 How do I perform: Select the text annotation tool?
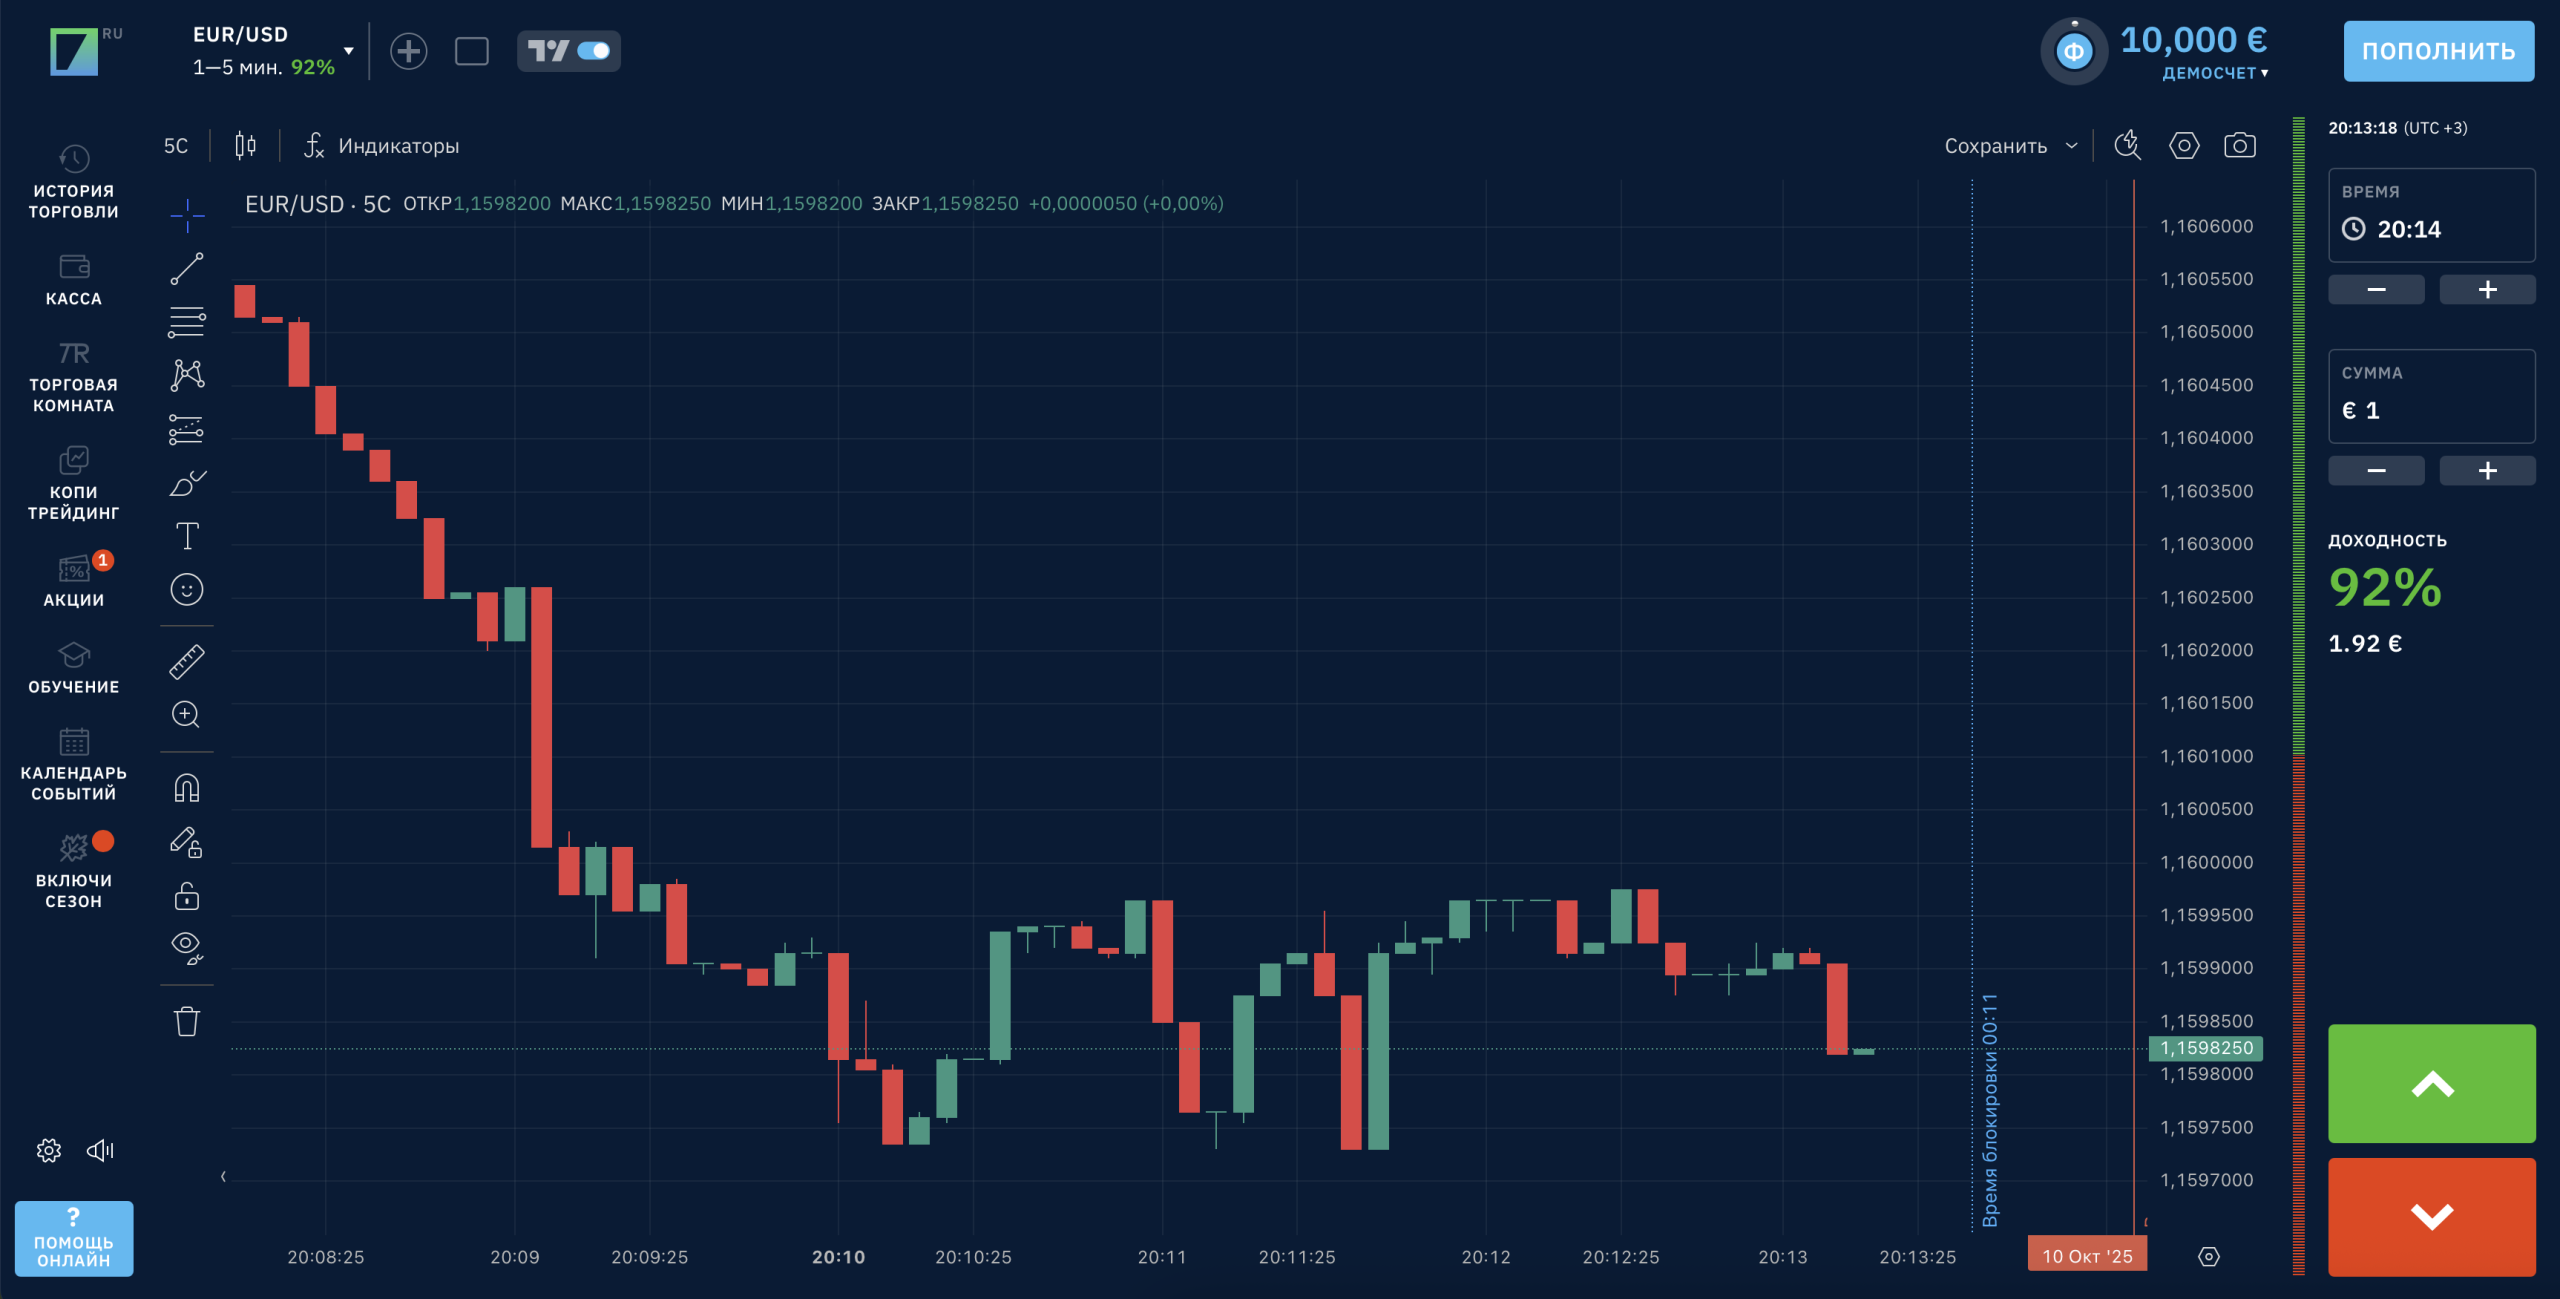[x=187, y=536]
